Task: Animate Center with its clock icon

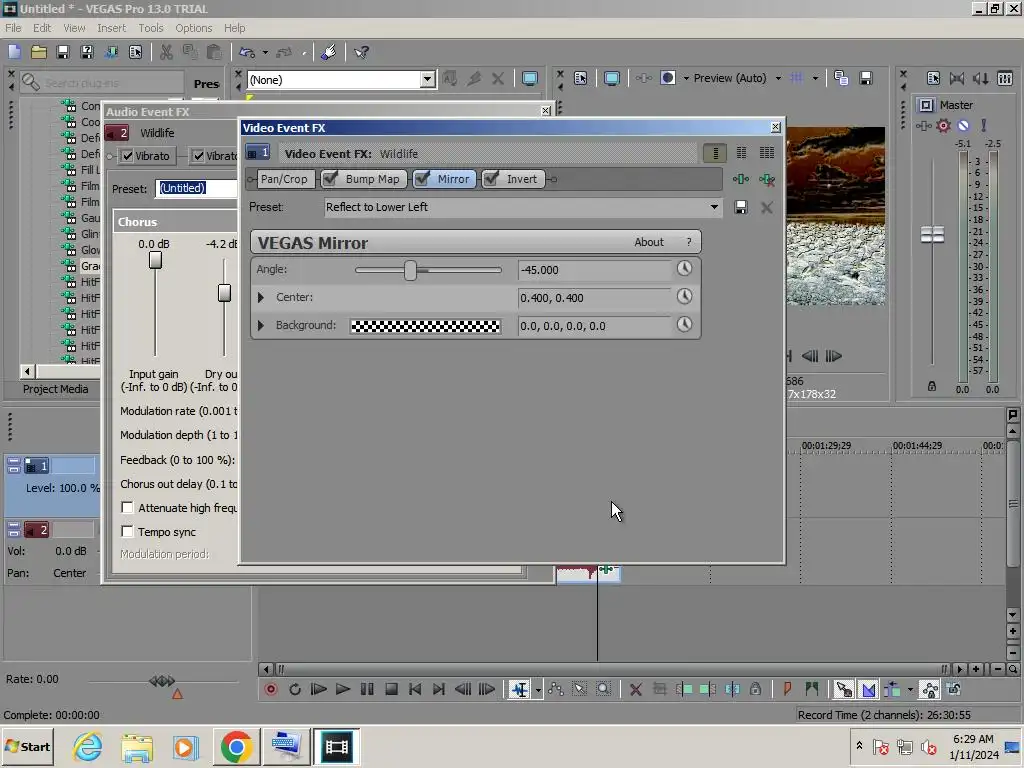Action: (684, 296)
